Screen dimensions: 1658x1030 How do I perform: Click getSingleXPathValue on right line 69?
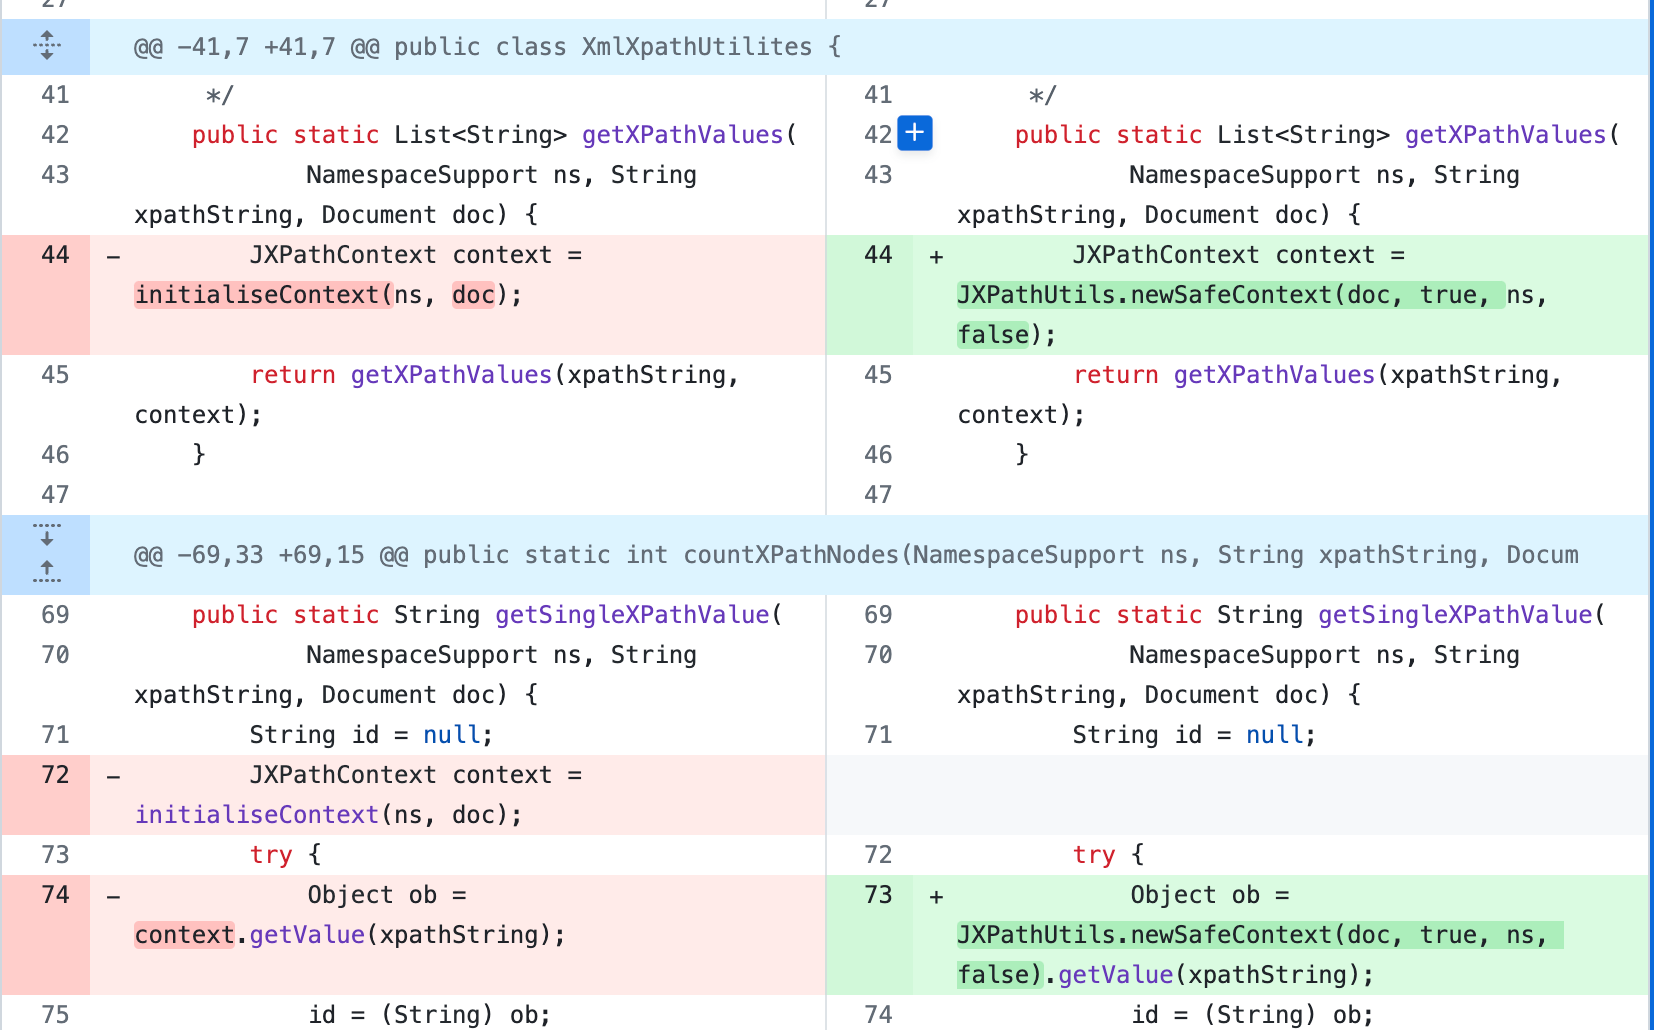[x=1455, y=615]
